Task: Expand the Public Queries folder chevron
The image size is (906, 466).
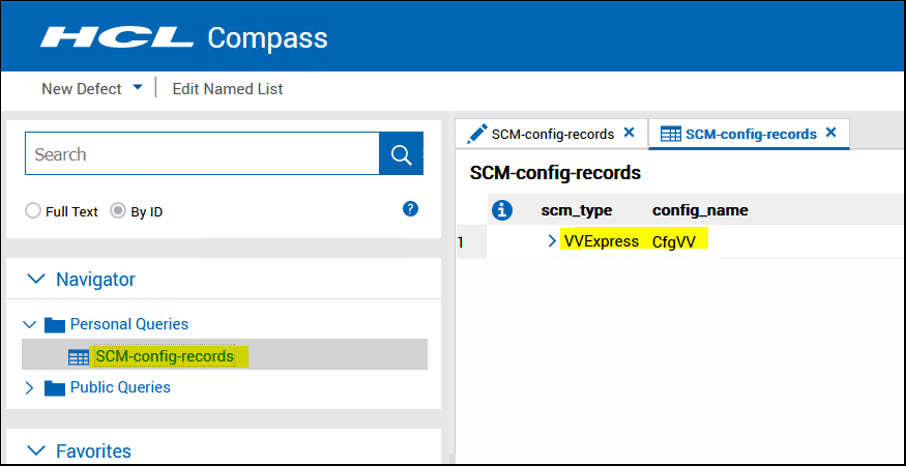Action: pos(29,387)
